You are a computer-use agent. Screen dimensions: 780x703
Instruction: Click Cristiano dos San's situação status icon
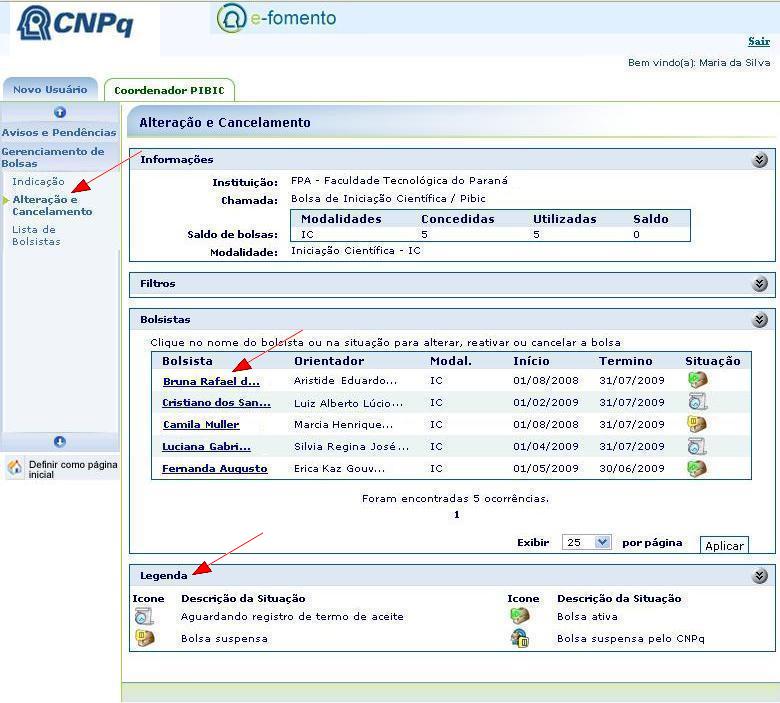point(697,402)
